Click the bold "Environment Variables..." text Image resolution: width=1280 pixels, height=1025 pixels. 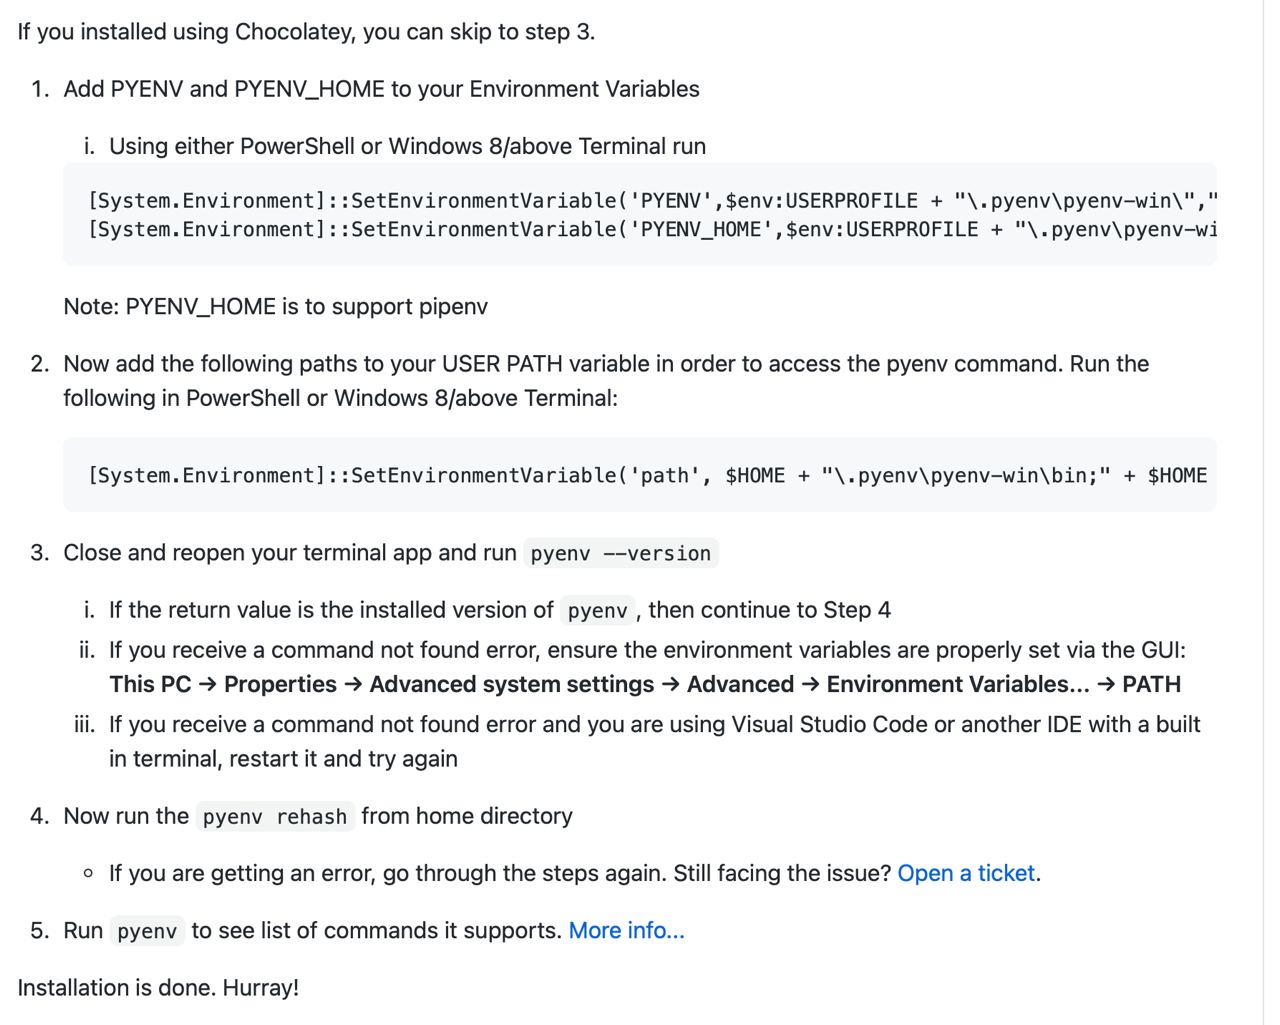pos(958,684)
